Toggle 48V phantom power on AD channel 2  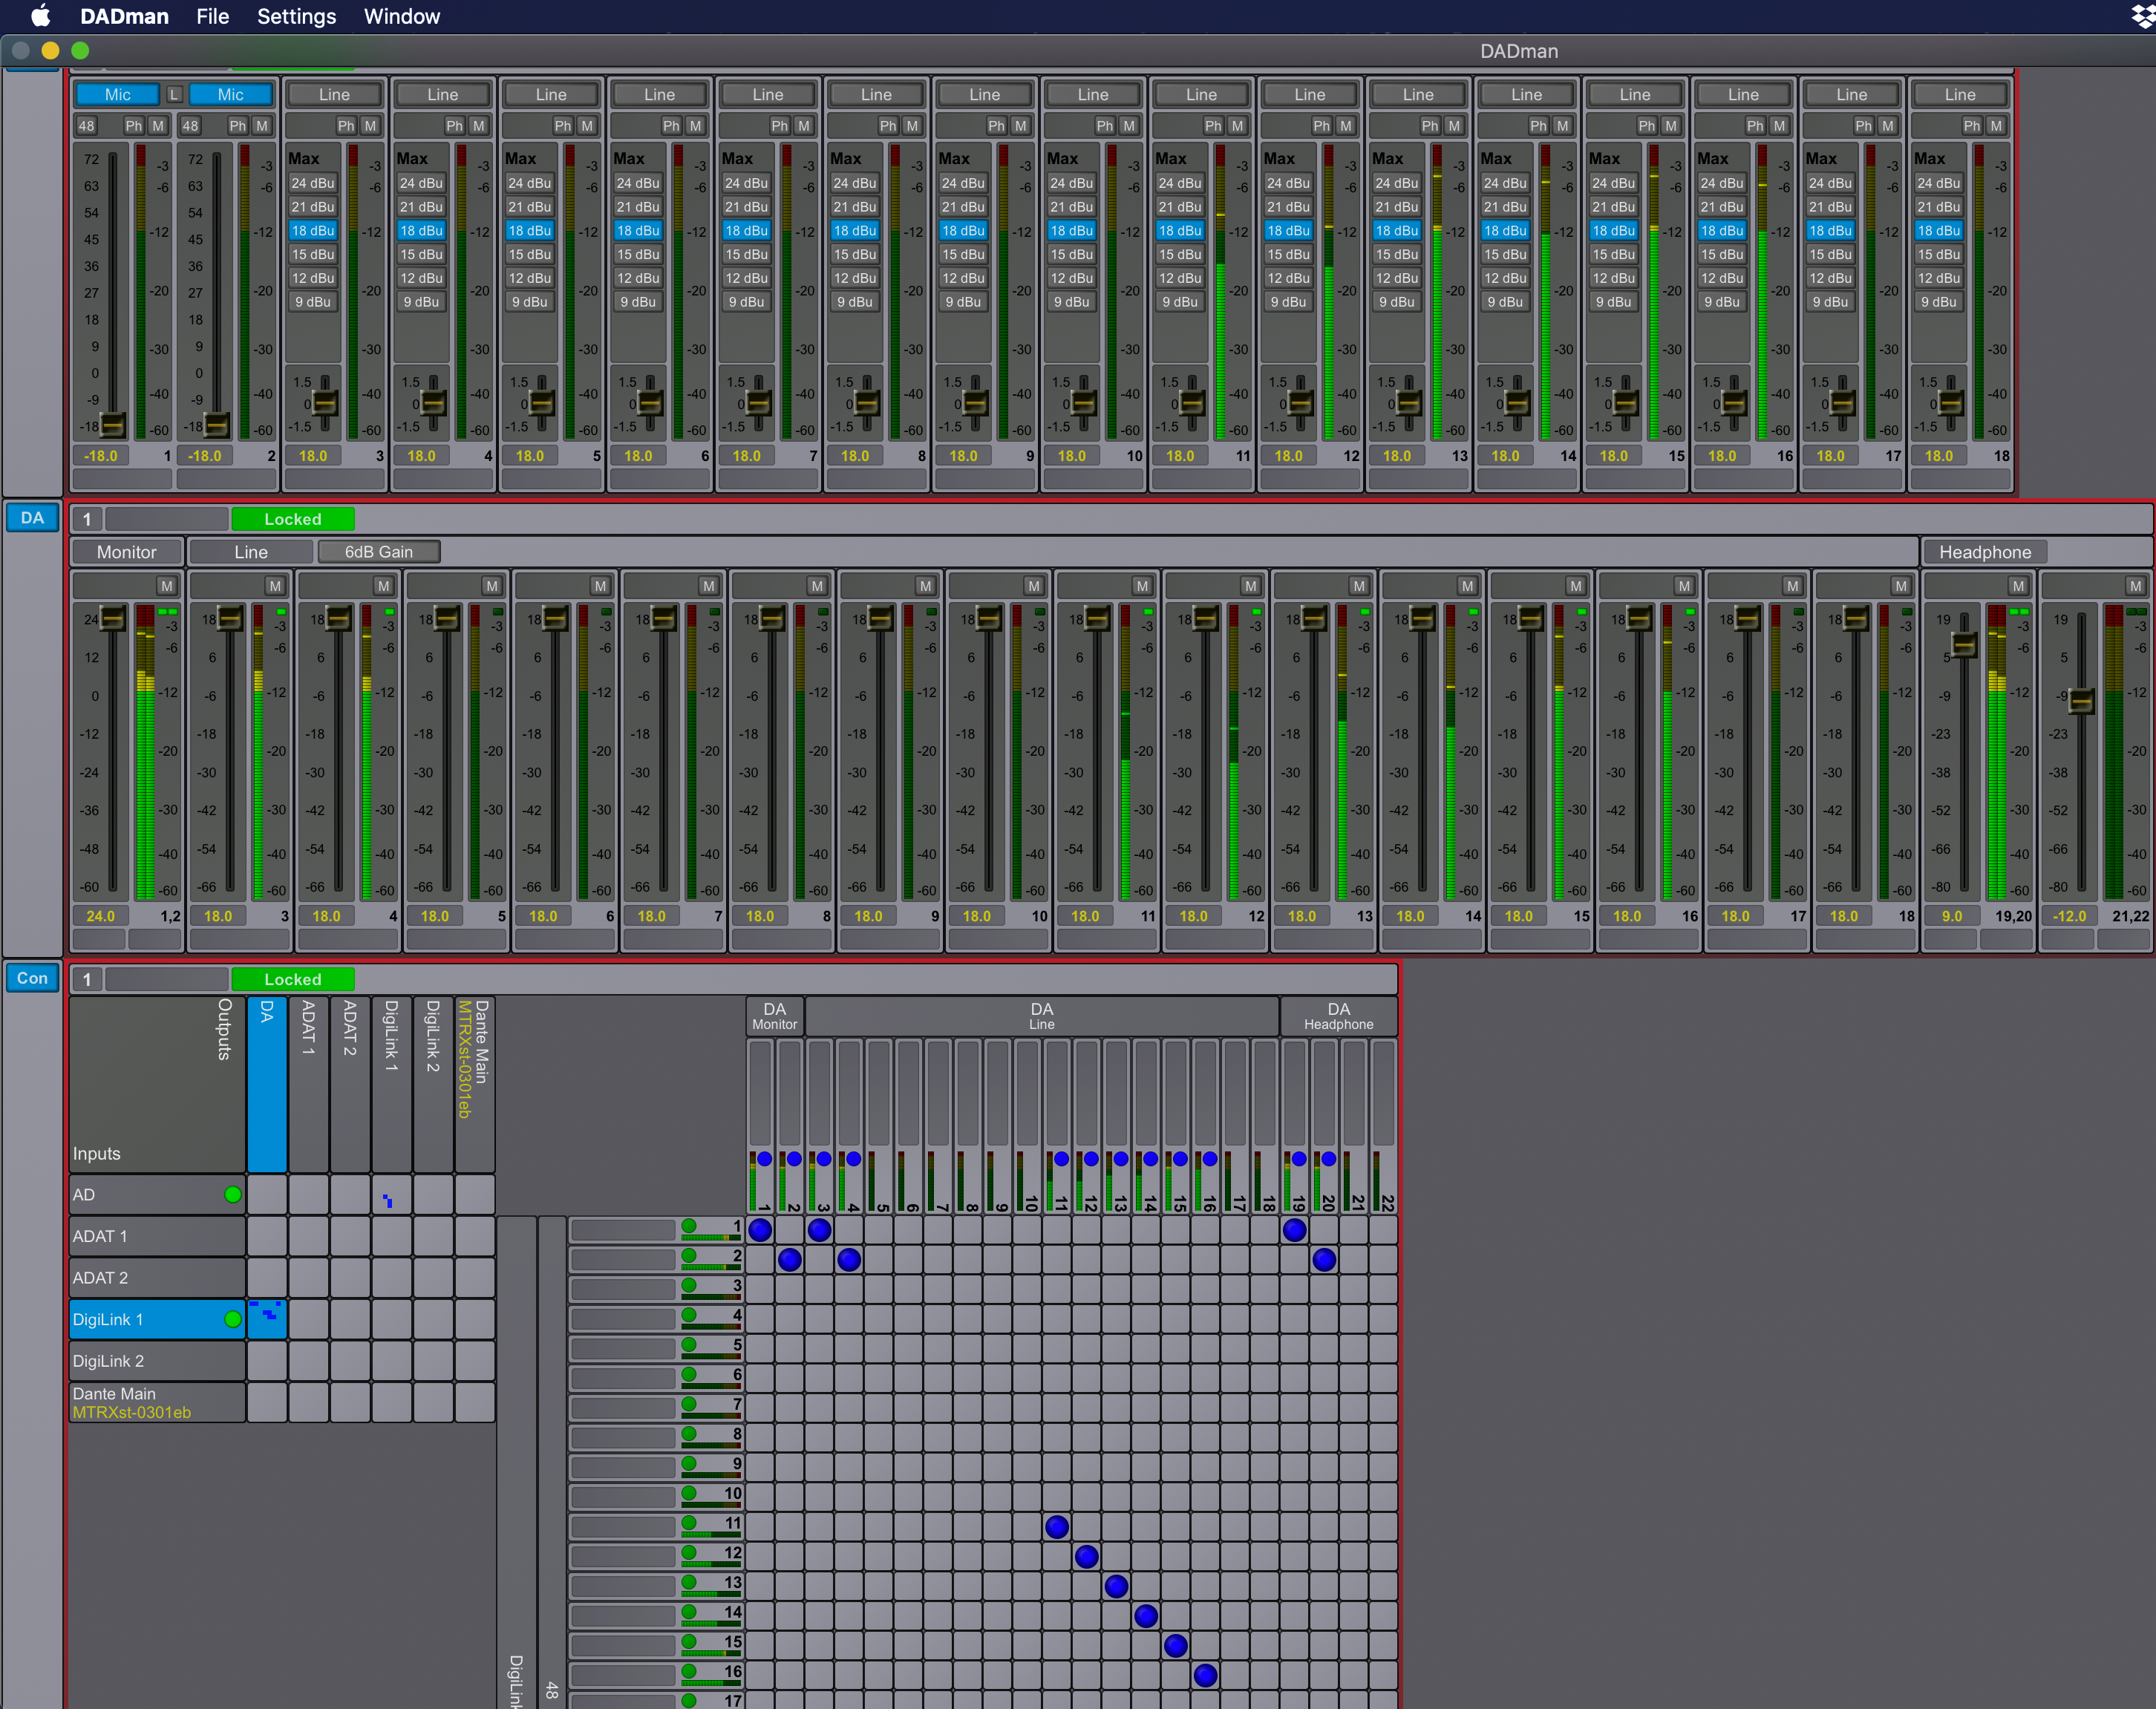pyautogui.click(x=190, y=126)
